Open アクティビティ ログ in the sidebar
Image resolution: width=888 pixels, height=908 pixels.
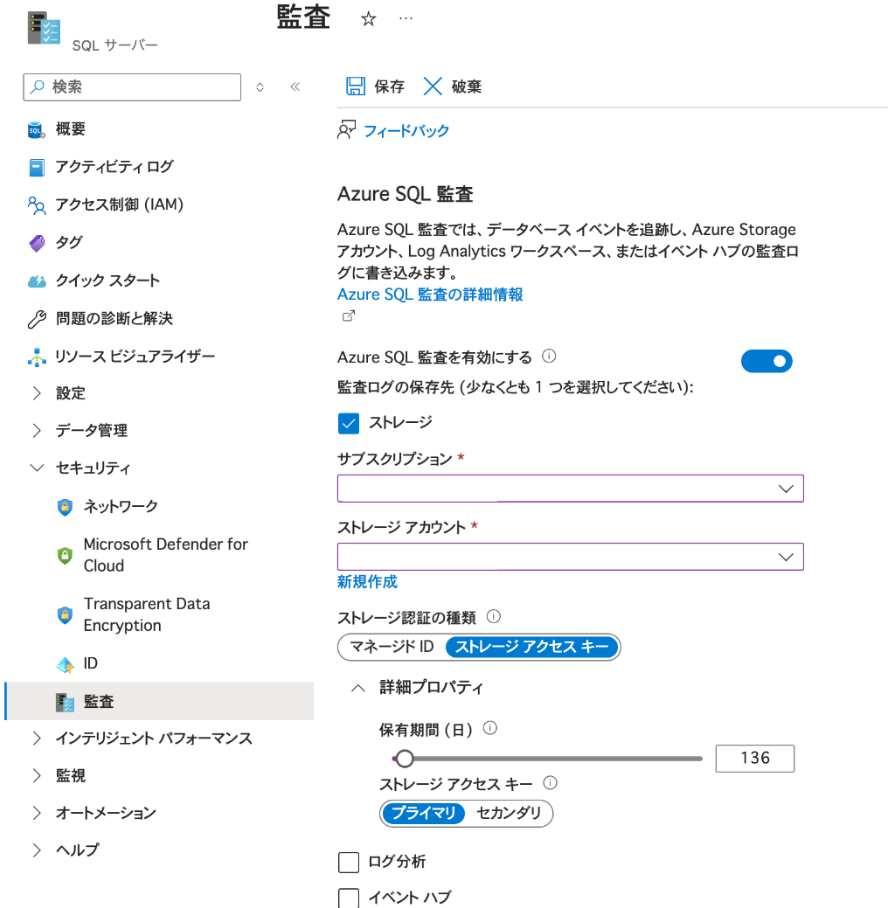pyautogui.click(x=114, y=167)
